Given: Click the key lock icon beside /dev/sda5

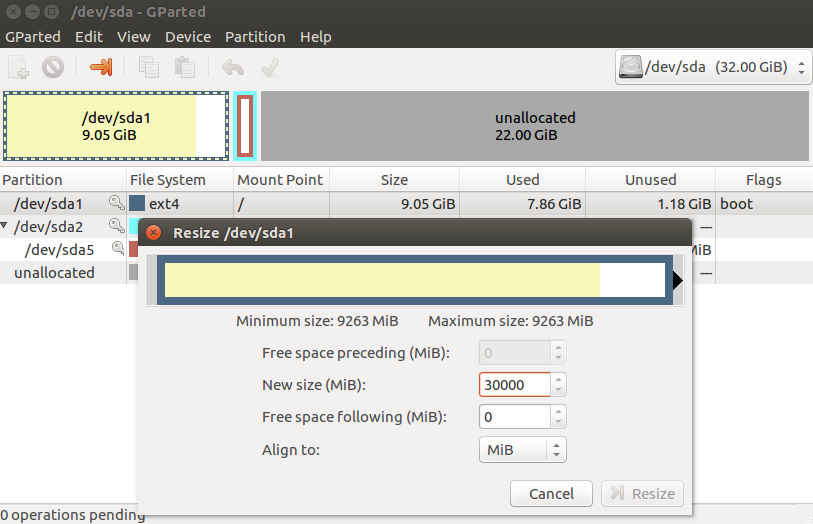Looking at the screenshot, I should (x=118, y=248).
